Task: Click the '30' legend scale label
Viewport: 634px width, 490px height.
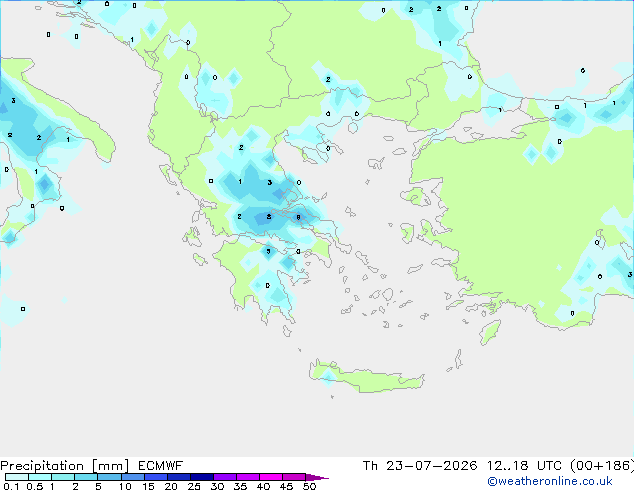Action: click(x=217, y=486)
